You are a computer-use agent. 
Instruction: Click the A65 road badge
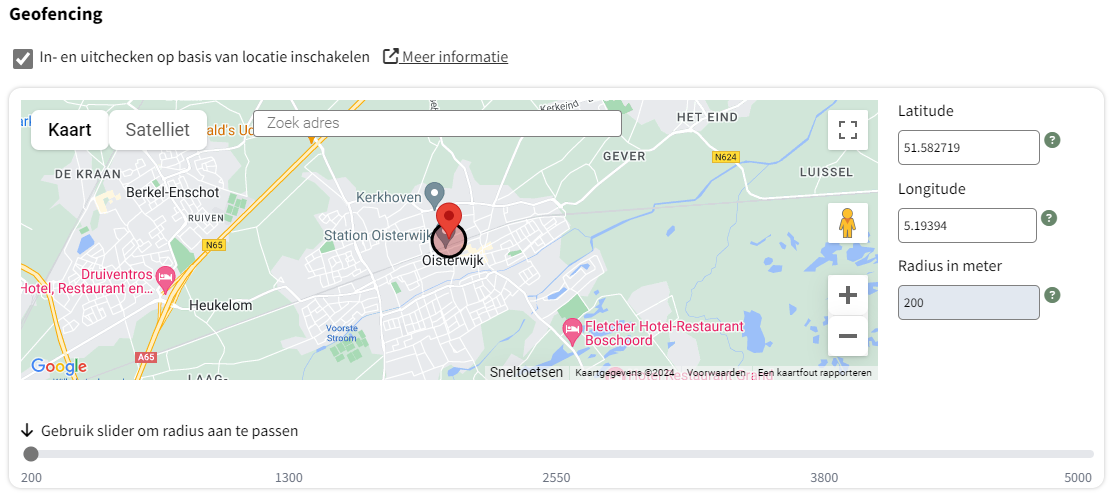pyautogui.click(x=145, y=357)
